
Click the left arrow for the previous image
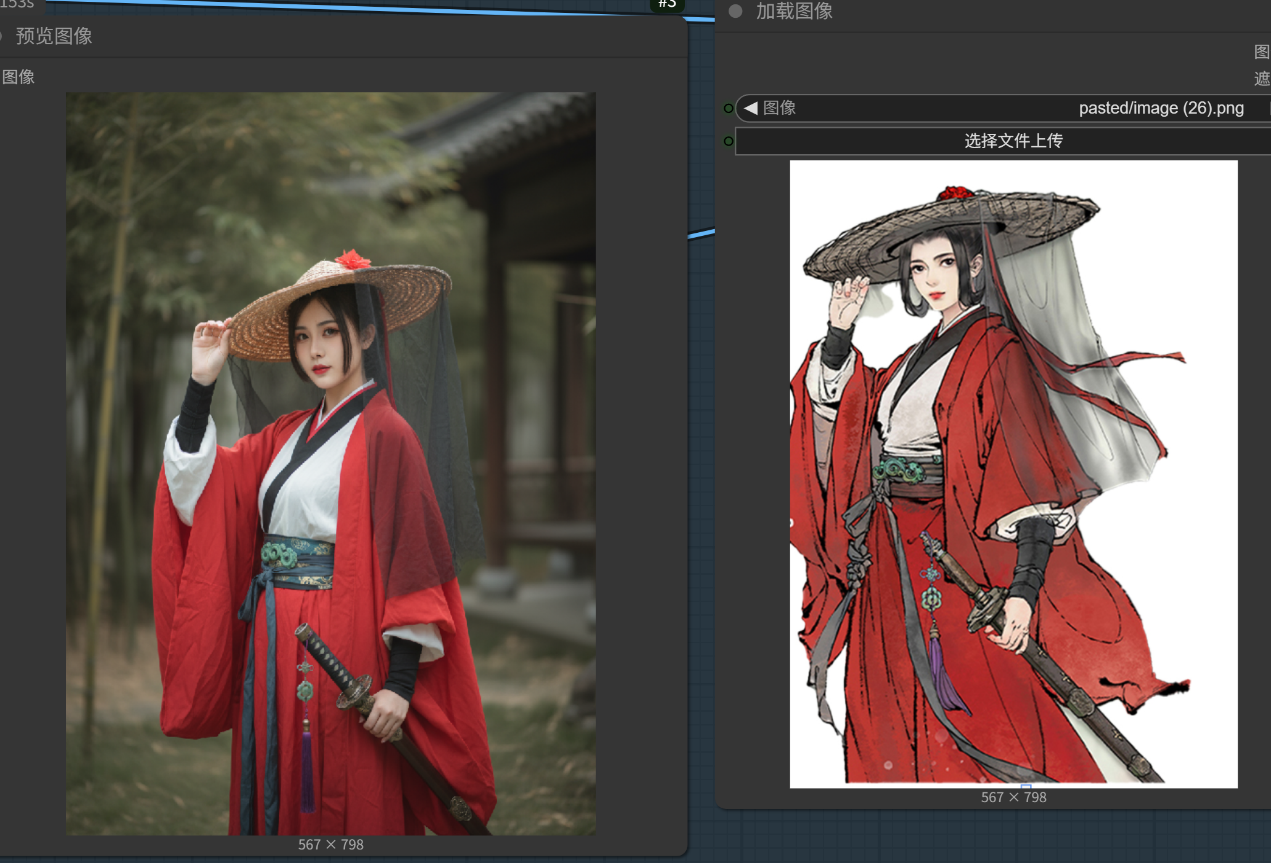click(x=750, y=108)
